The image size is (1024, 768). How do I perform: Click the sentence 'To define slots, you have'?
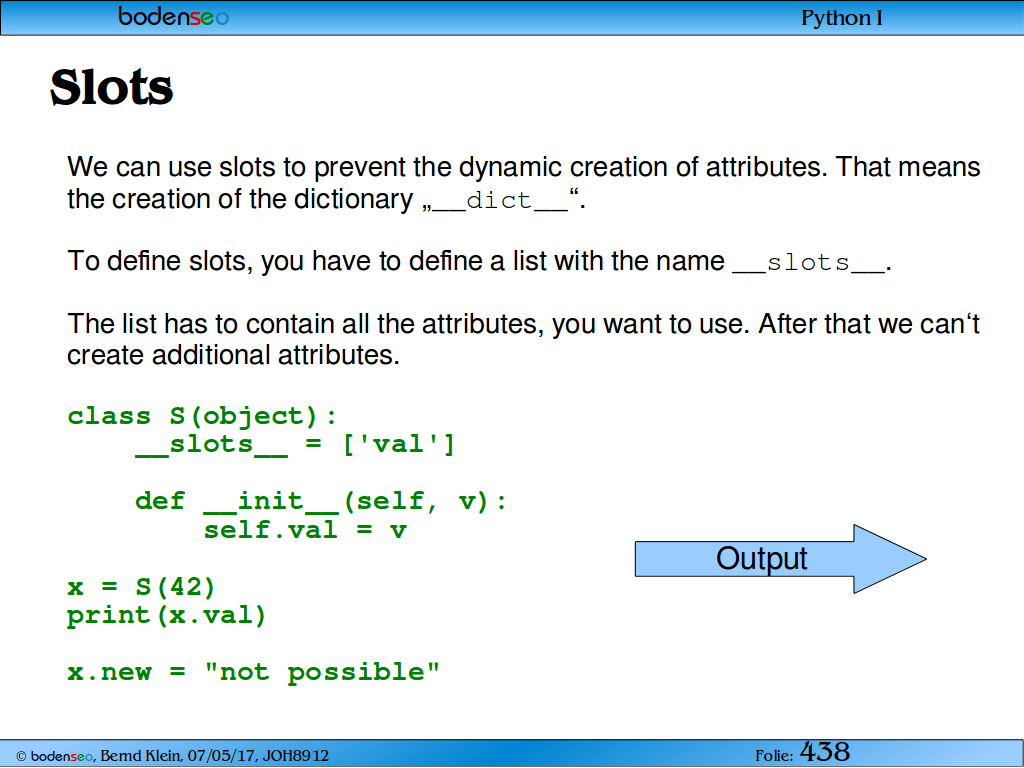coord(480,261)
